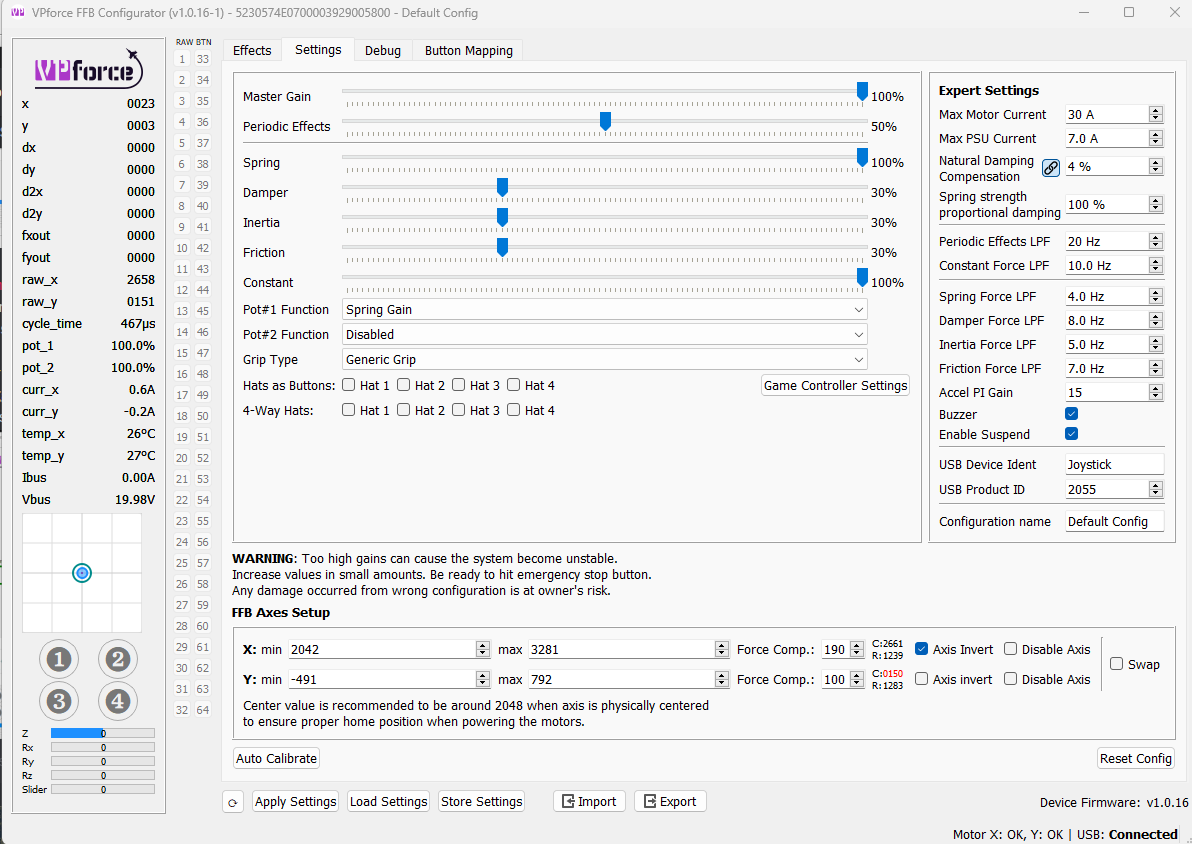Toggle the Enable Suspend checkbox
Viewport: 1192px width, 844px height.
point(1071,434)
